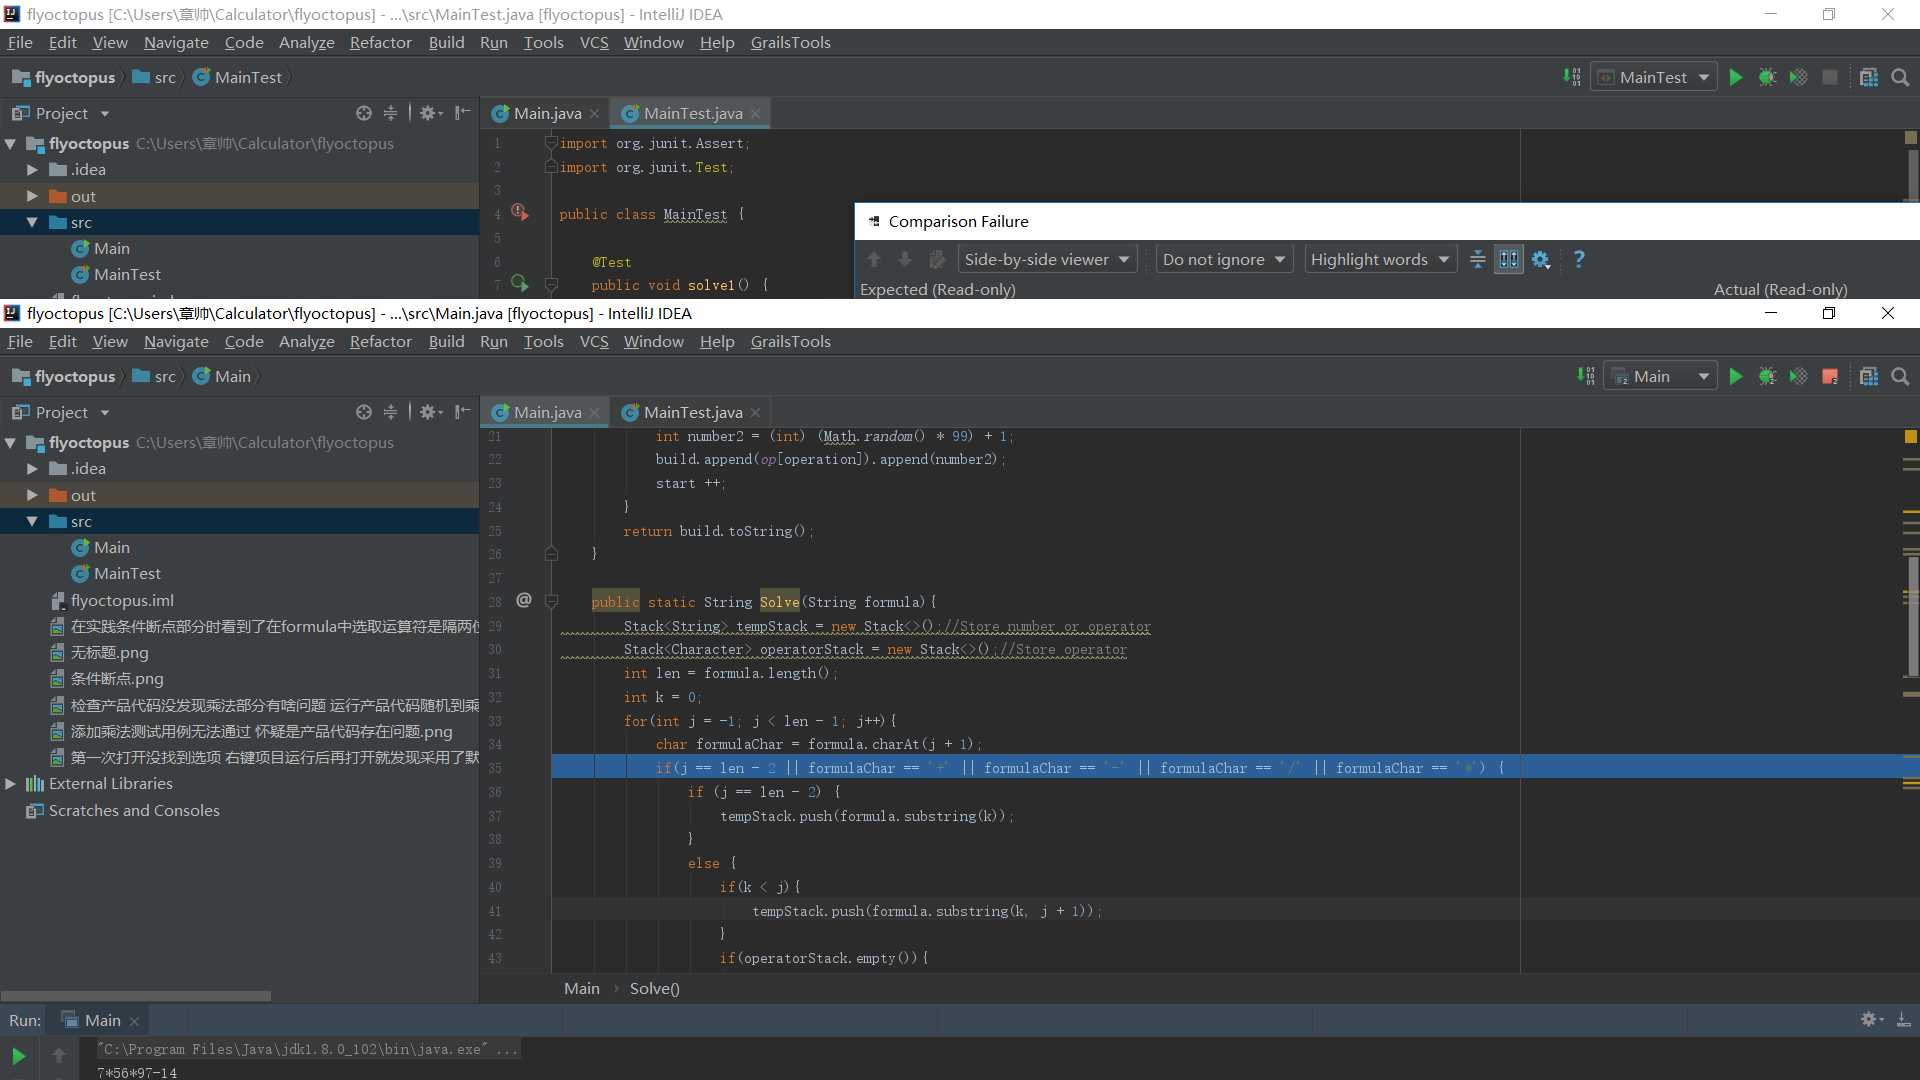Switch to the MainTest.java tab in the front window
Screen dimensions: 1920x1080
click(692, 412)
